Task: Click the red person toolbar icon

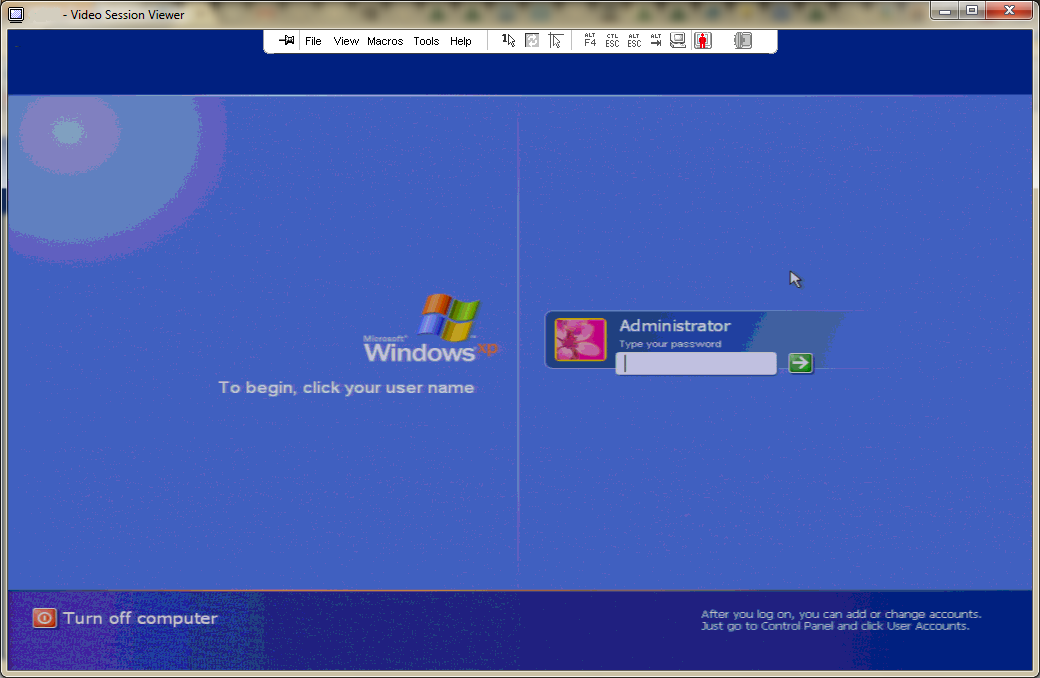Action: (x=703, y=40)
